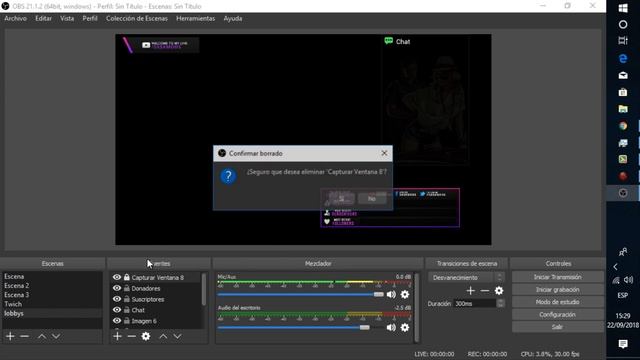The image size is (640, 360).
Task: Click the Iniciar grabación button
Action: pos(558,290)
